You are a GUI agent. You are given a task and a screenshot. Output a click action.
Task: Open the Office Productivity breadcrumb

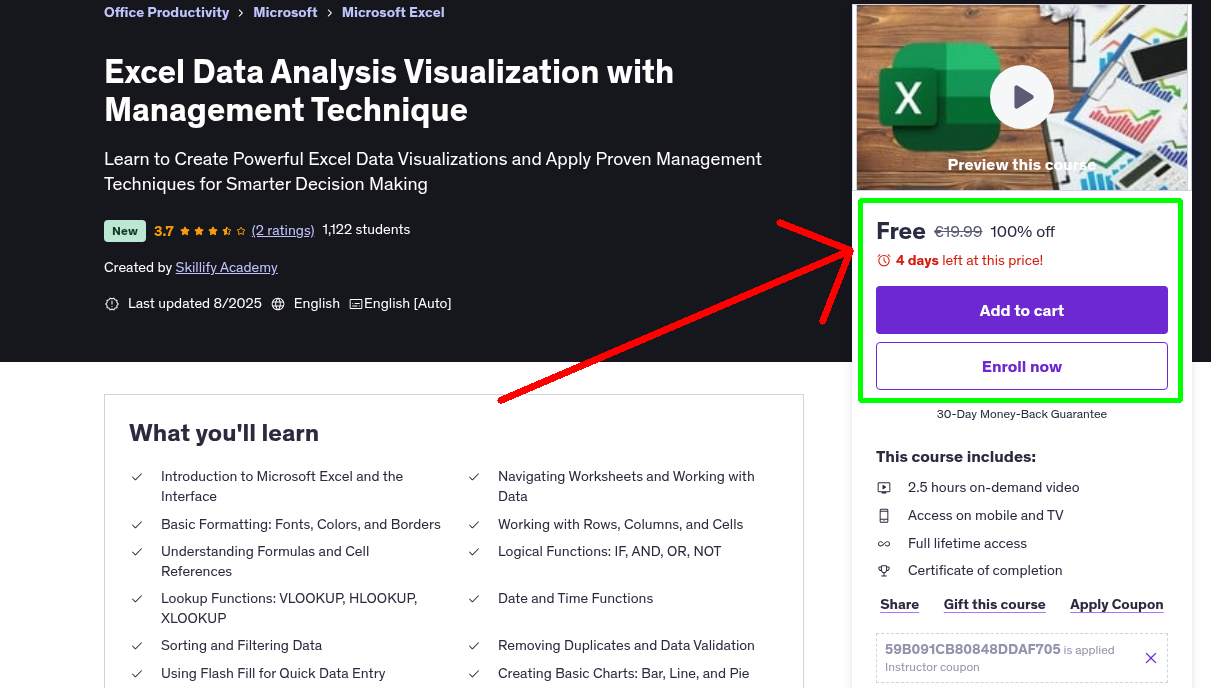tap(166, 13)
